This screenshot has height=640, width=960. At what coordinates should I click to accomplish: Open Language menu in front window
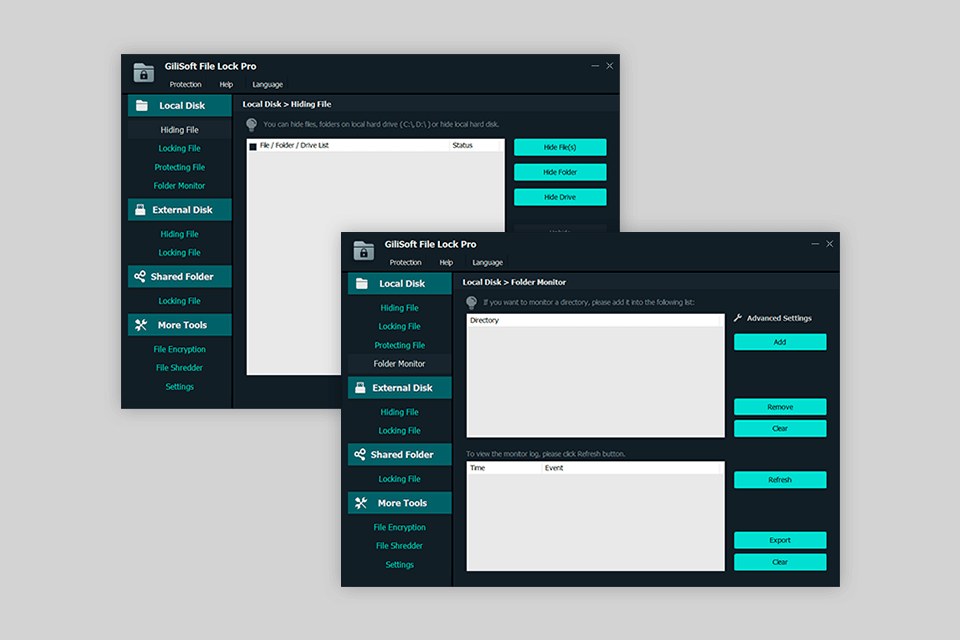pos(487,262)
